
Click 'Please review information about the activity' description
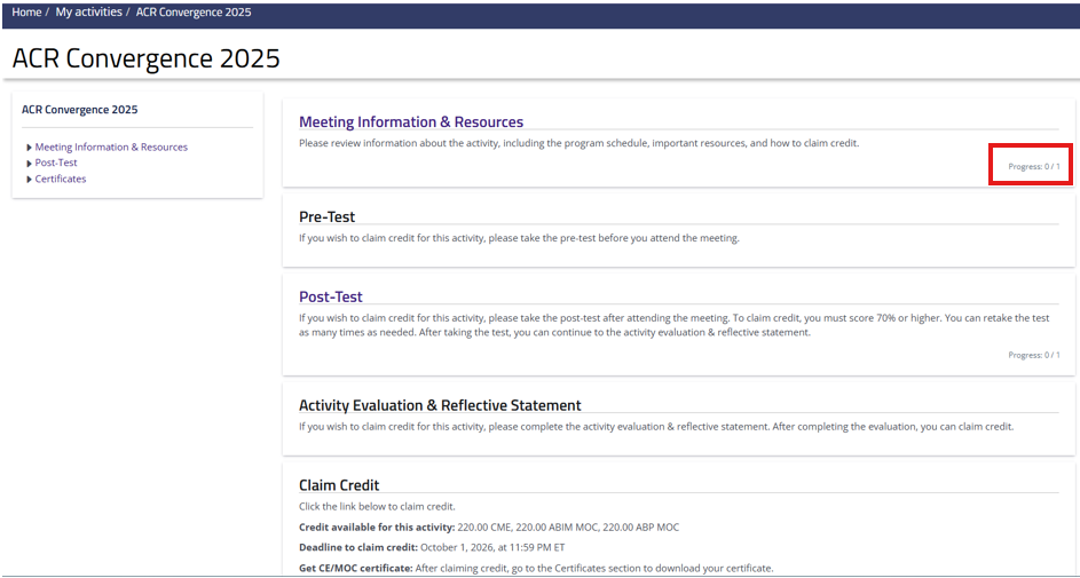point(579,144)
